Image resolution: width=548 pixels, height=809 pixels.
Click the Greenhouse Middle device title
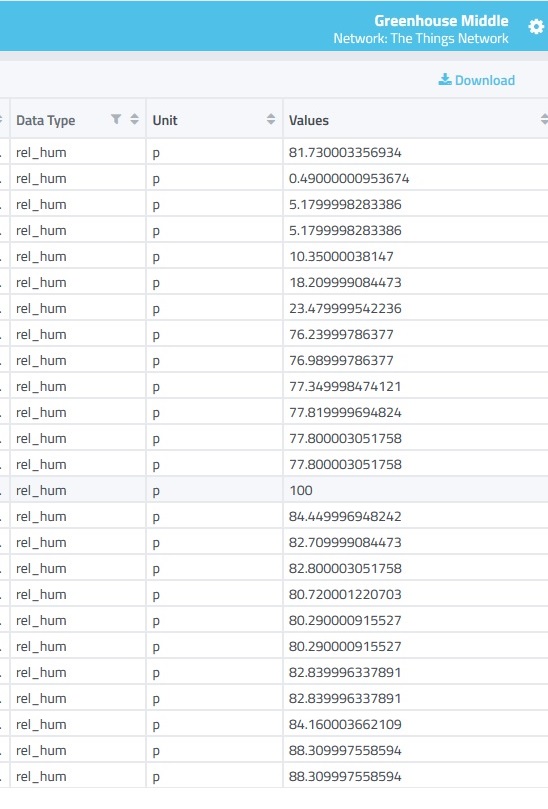441,21
